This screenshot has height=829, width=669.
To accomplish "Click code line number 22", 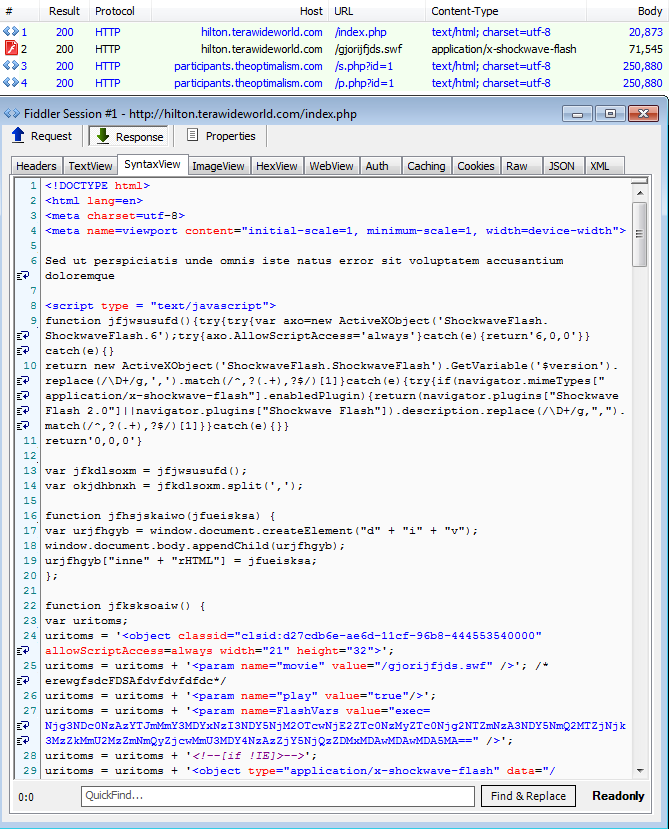I will point(30,606).
